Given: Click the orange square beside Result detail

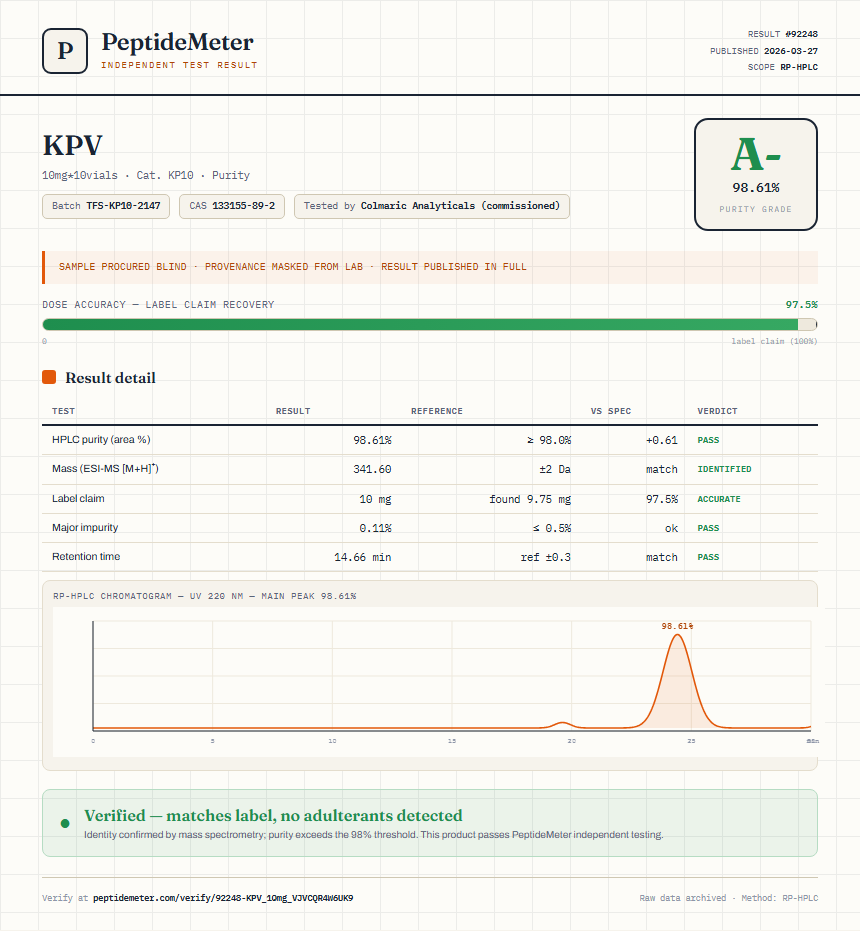Looking at the screenshot, I should click(x=49, y=377).
